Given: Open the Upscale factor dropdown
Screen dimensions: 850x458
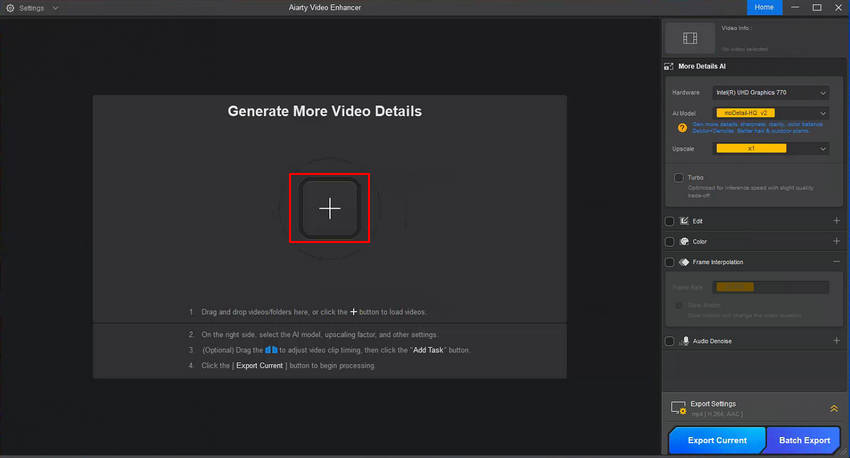Looking at the screenshot, I should click(x=770, y=149).
